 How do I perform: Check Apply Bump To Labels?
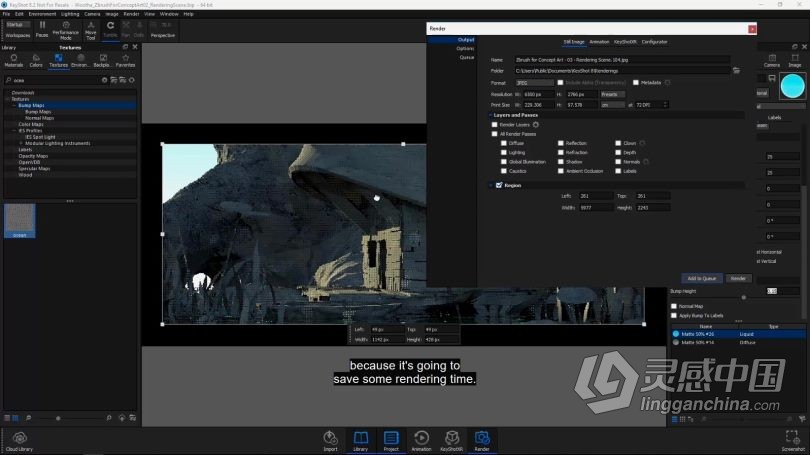674,316
